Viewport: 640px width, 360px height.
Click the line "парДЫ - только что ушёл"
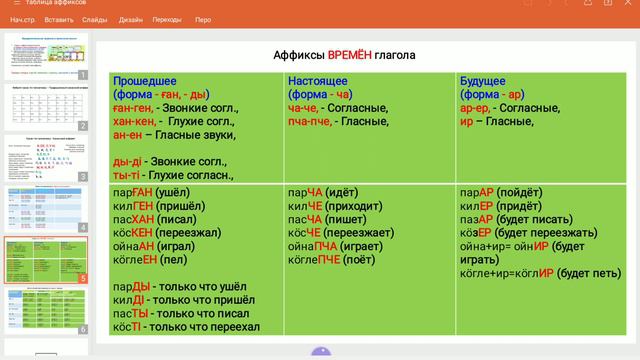tap(180, 287)
